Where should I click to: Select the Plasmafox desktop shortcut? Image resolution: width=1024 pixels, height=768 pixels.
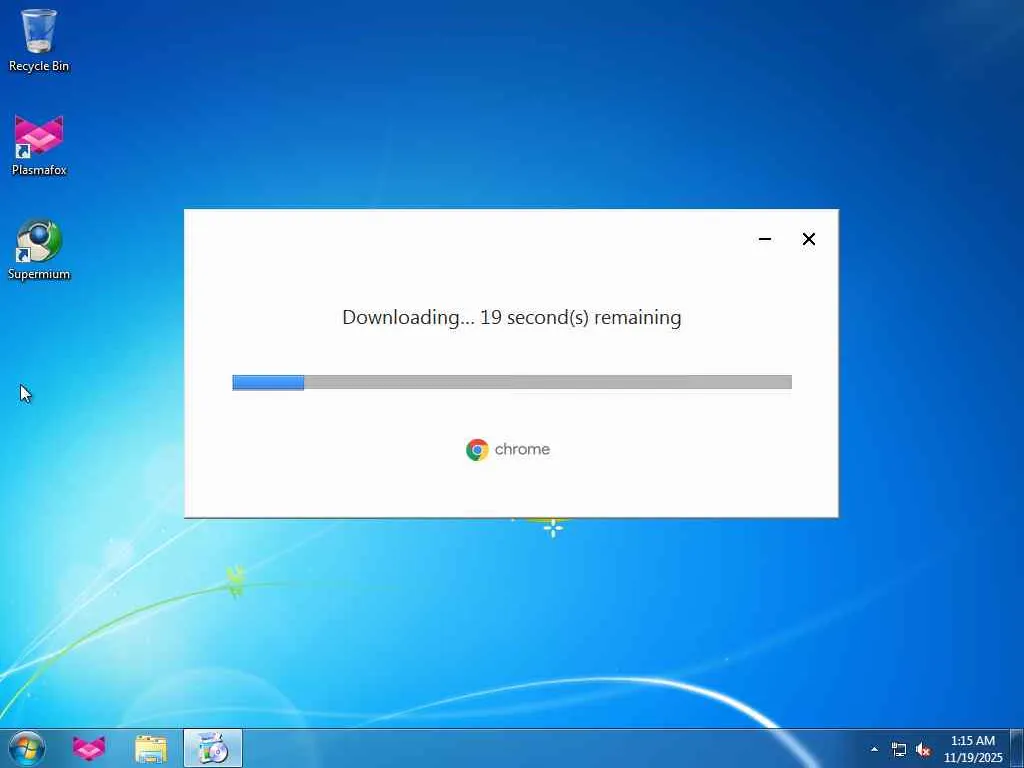pyautogui.click(x=39, y=145)
